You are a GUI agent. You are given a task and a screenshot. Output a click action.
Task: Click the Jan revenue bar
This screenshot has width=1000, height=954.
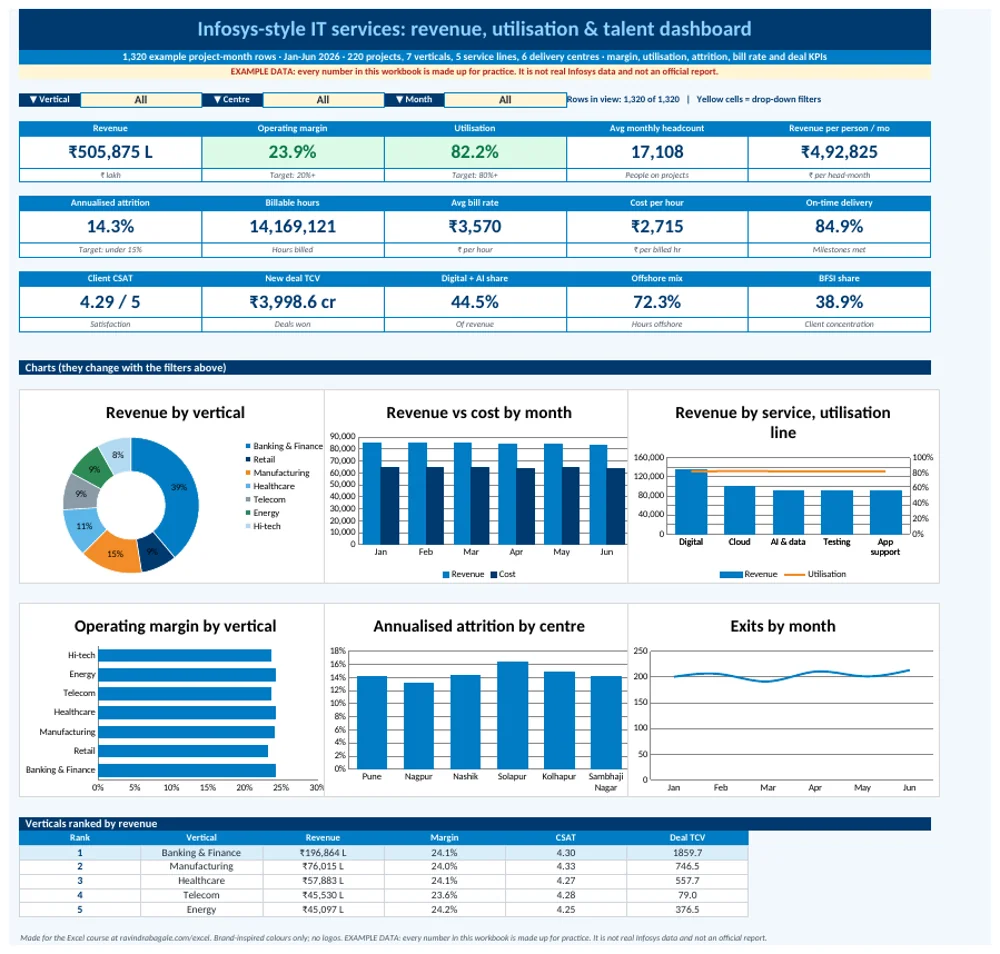[x=372, y=493]
